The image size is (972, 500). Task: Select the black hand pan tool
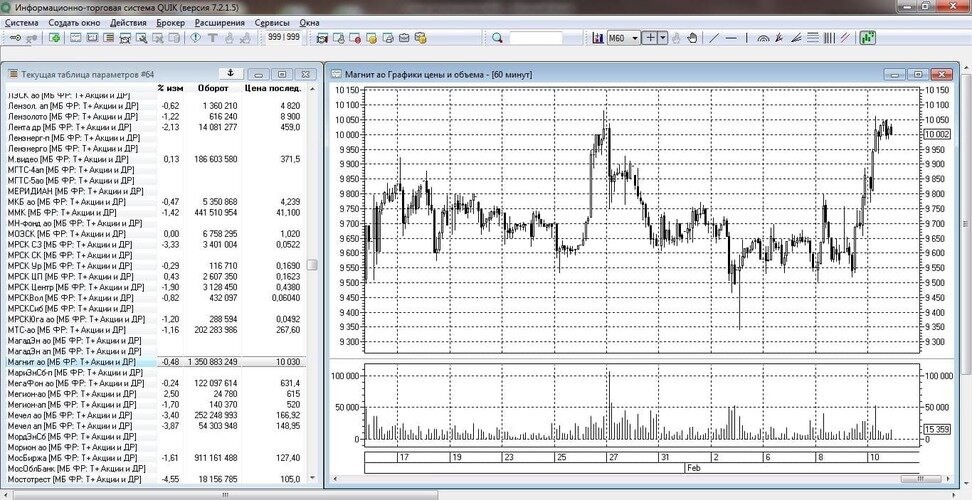pyautogui.click(x=692, y=38)
